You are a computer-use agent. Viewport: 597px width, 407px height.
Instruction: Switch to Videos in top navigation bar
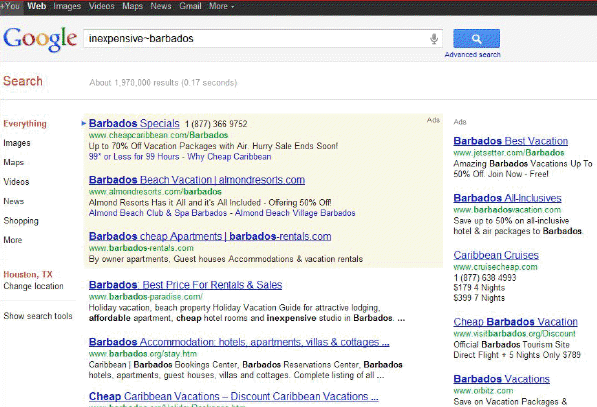[x=101, y=6]
